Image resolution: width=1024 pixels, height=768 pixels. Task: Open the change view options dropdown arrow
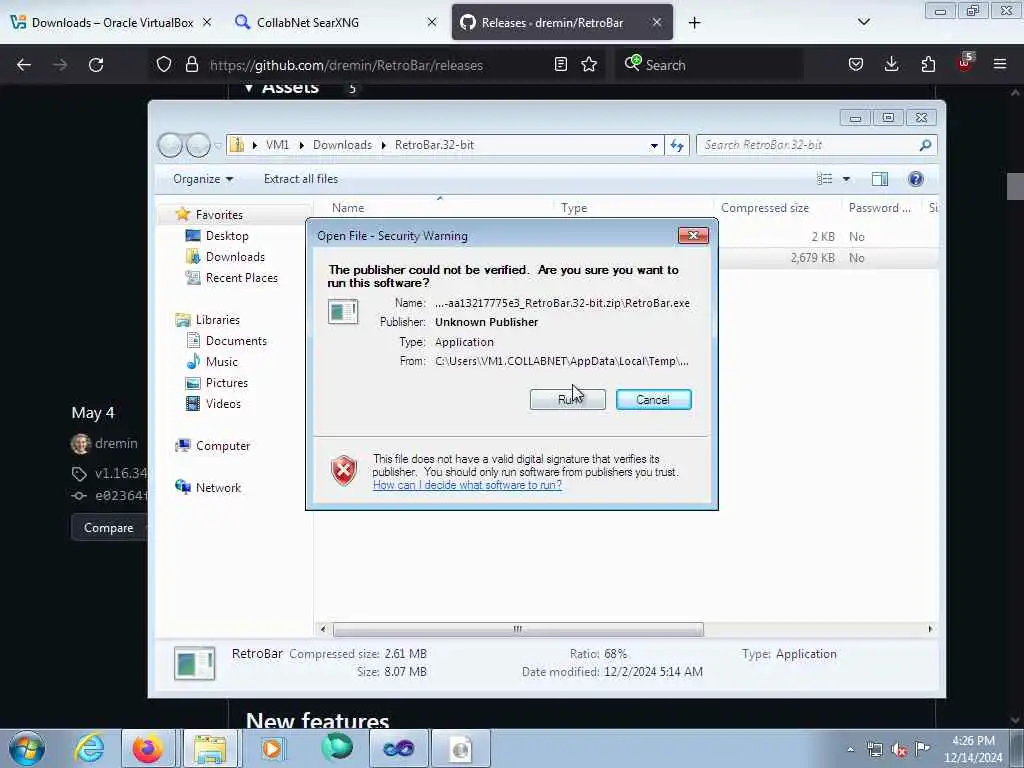846,179
